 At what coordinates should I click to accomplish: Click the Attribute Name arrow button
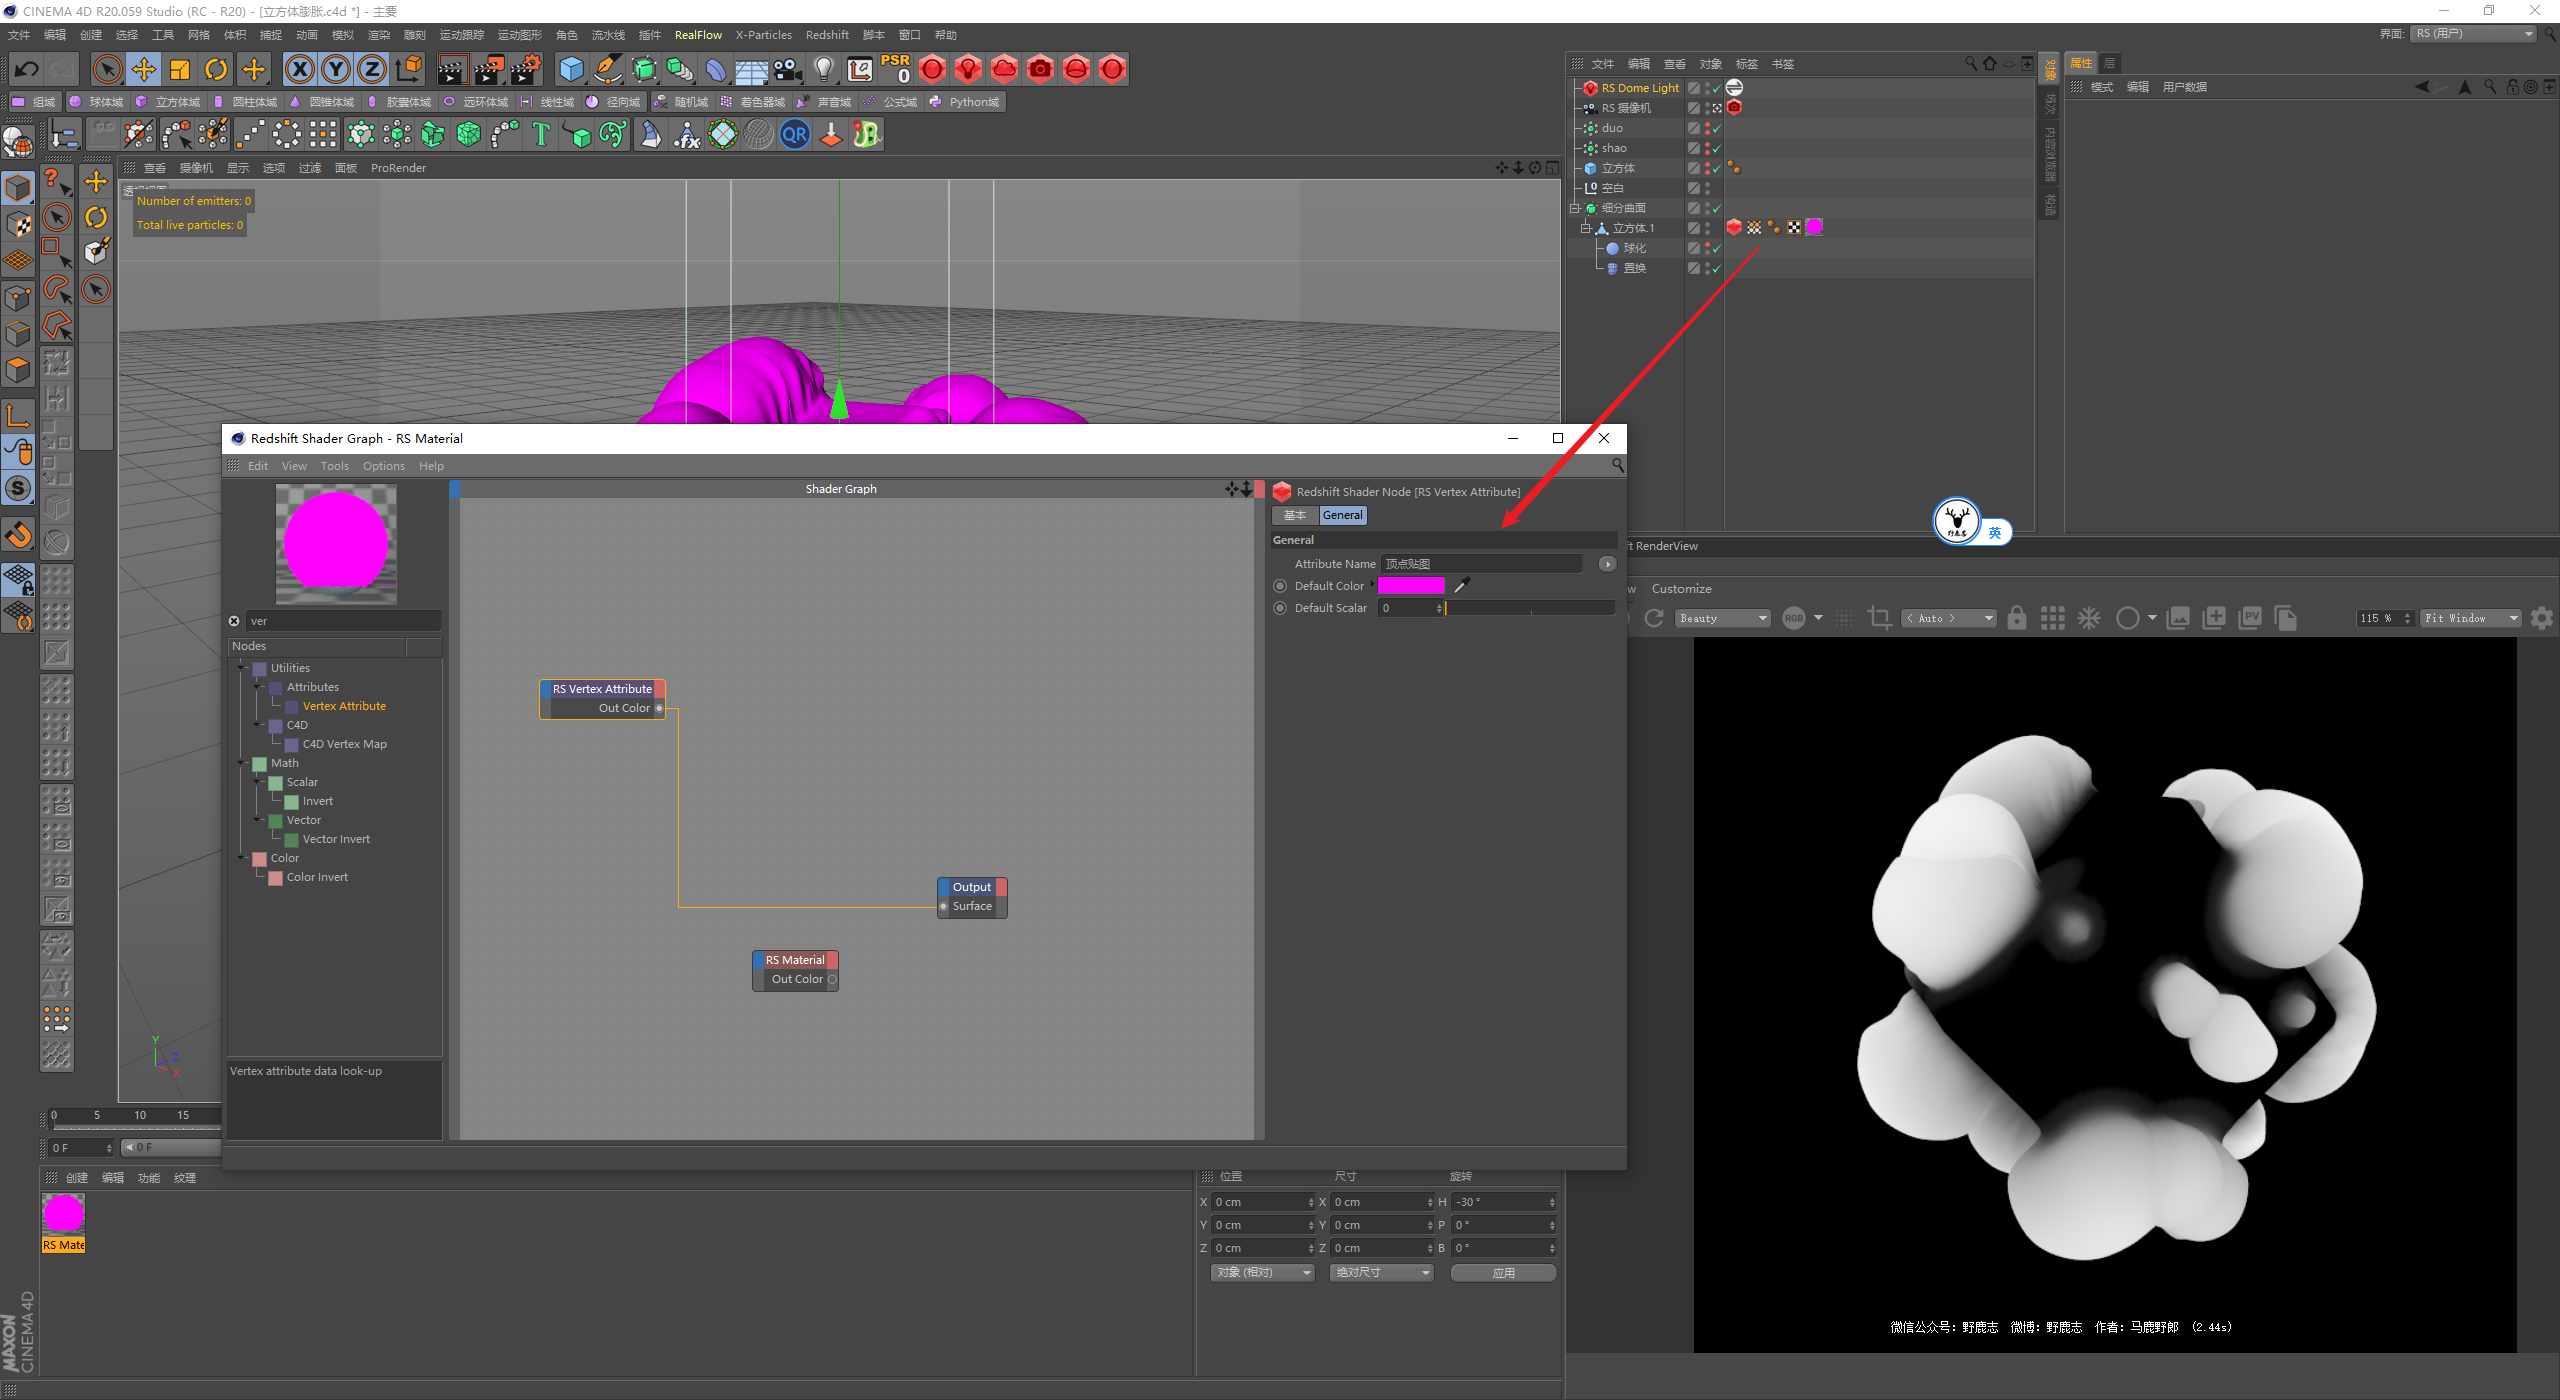pyautogui.click(x=1607, y=564)
